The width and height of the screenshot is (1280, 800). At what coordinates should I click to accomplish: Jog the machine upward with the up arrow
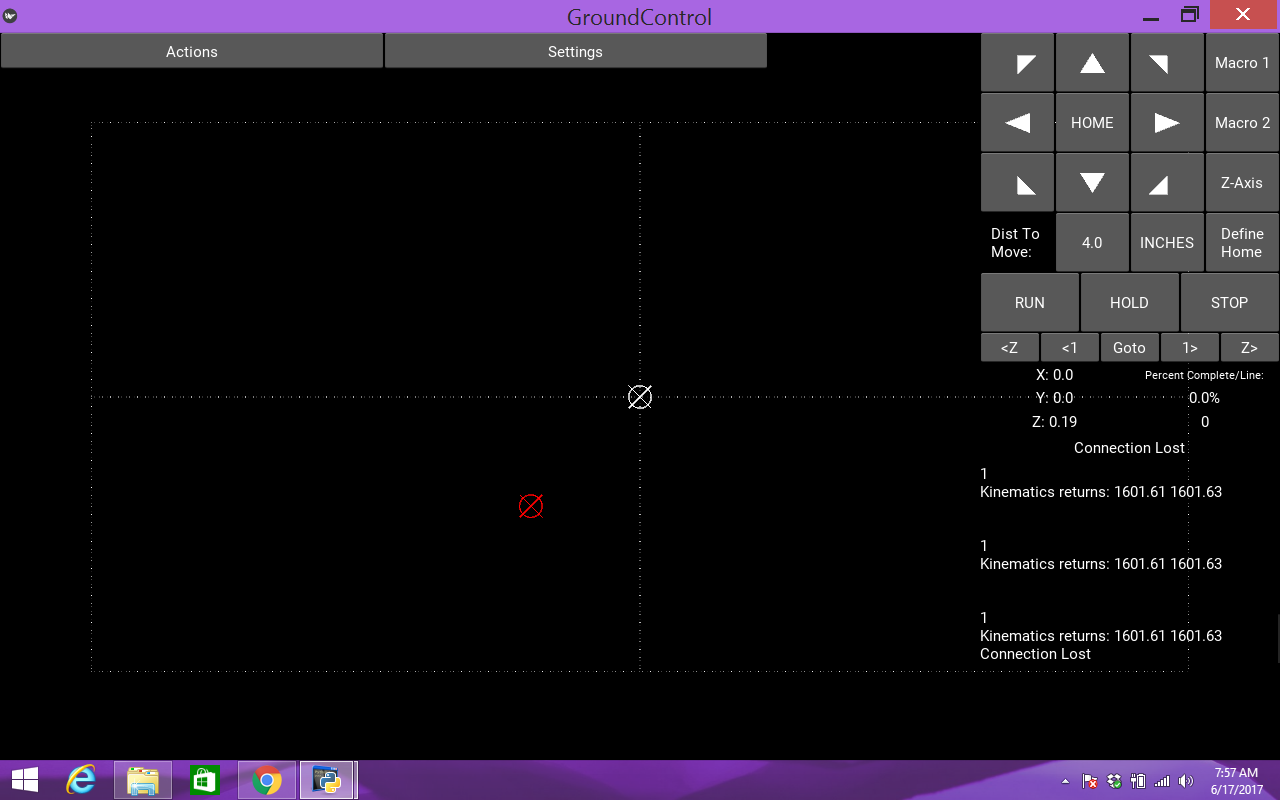tap(1092, 62)
